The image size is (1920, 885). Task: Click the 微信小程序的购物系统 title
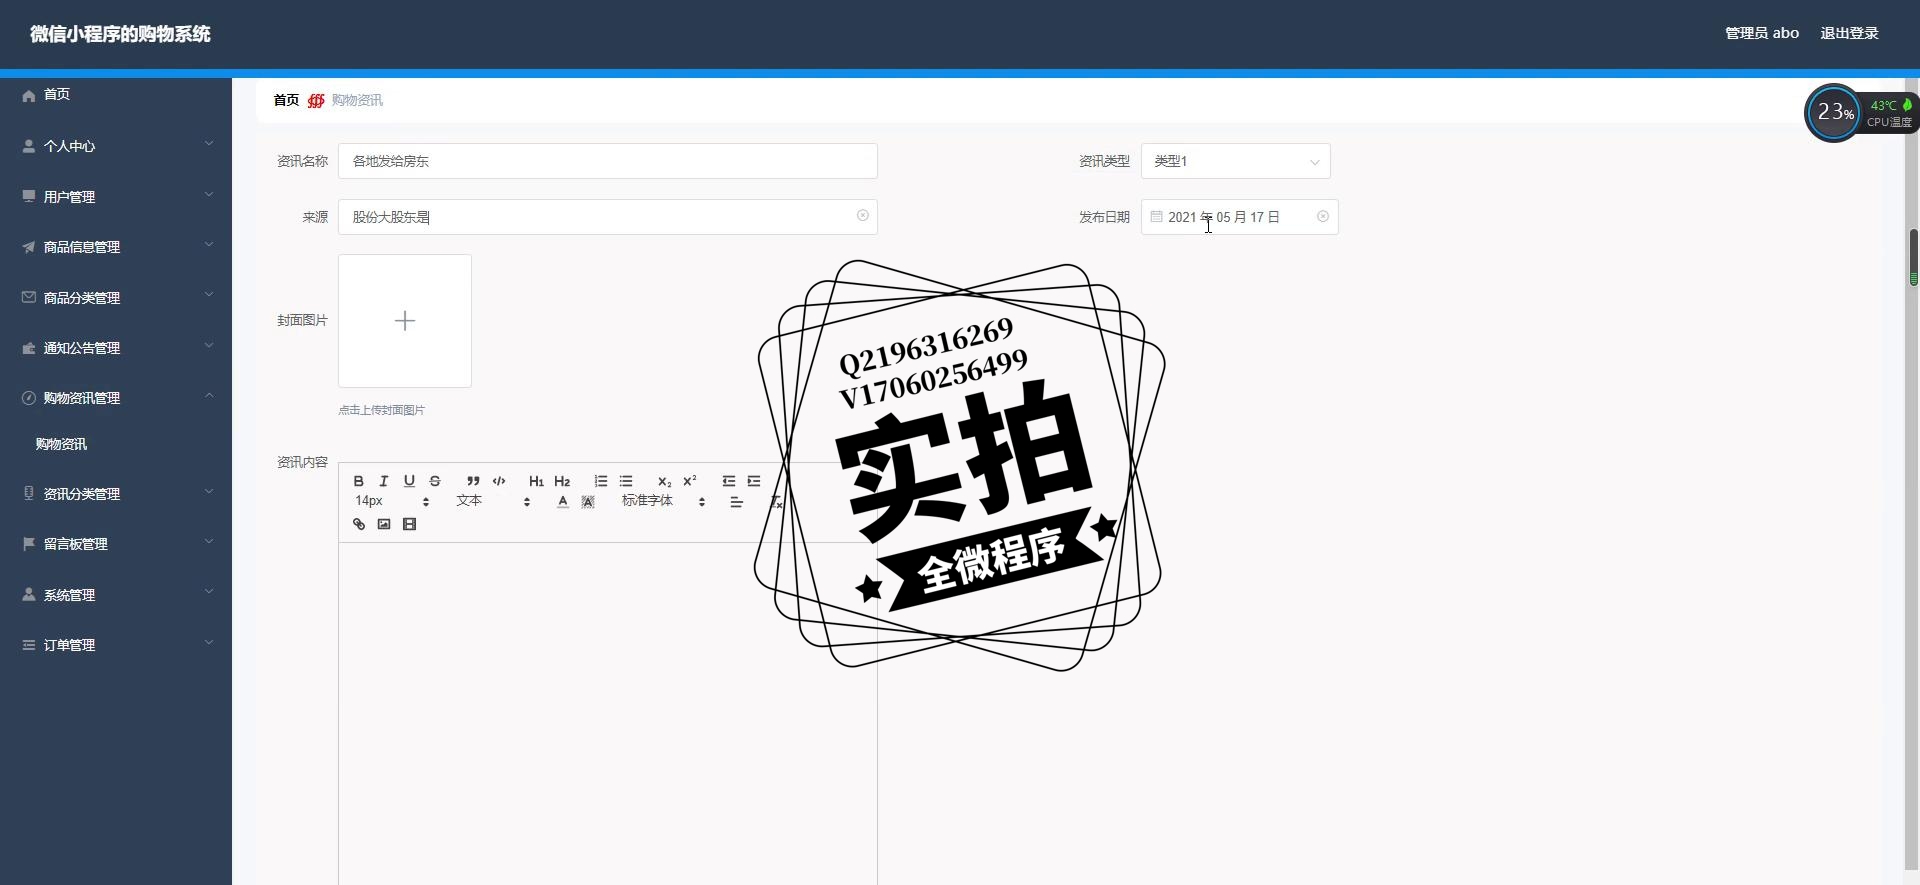(120, 34)
